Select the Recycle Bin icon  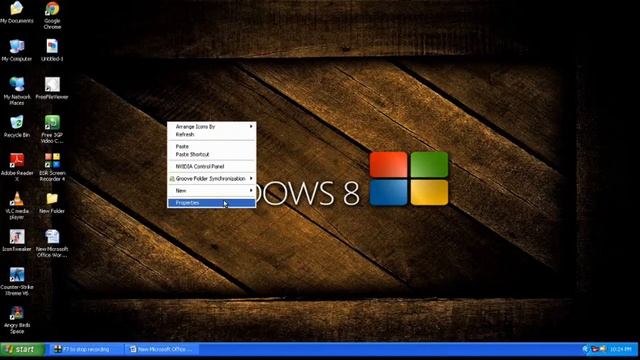[x=17, y=127]
